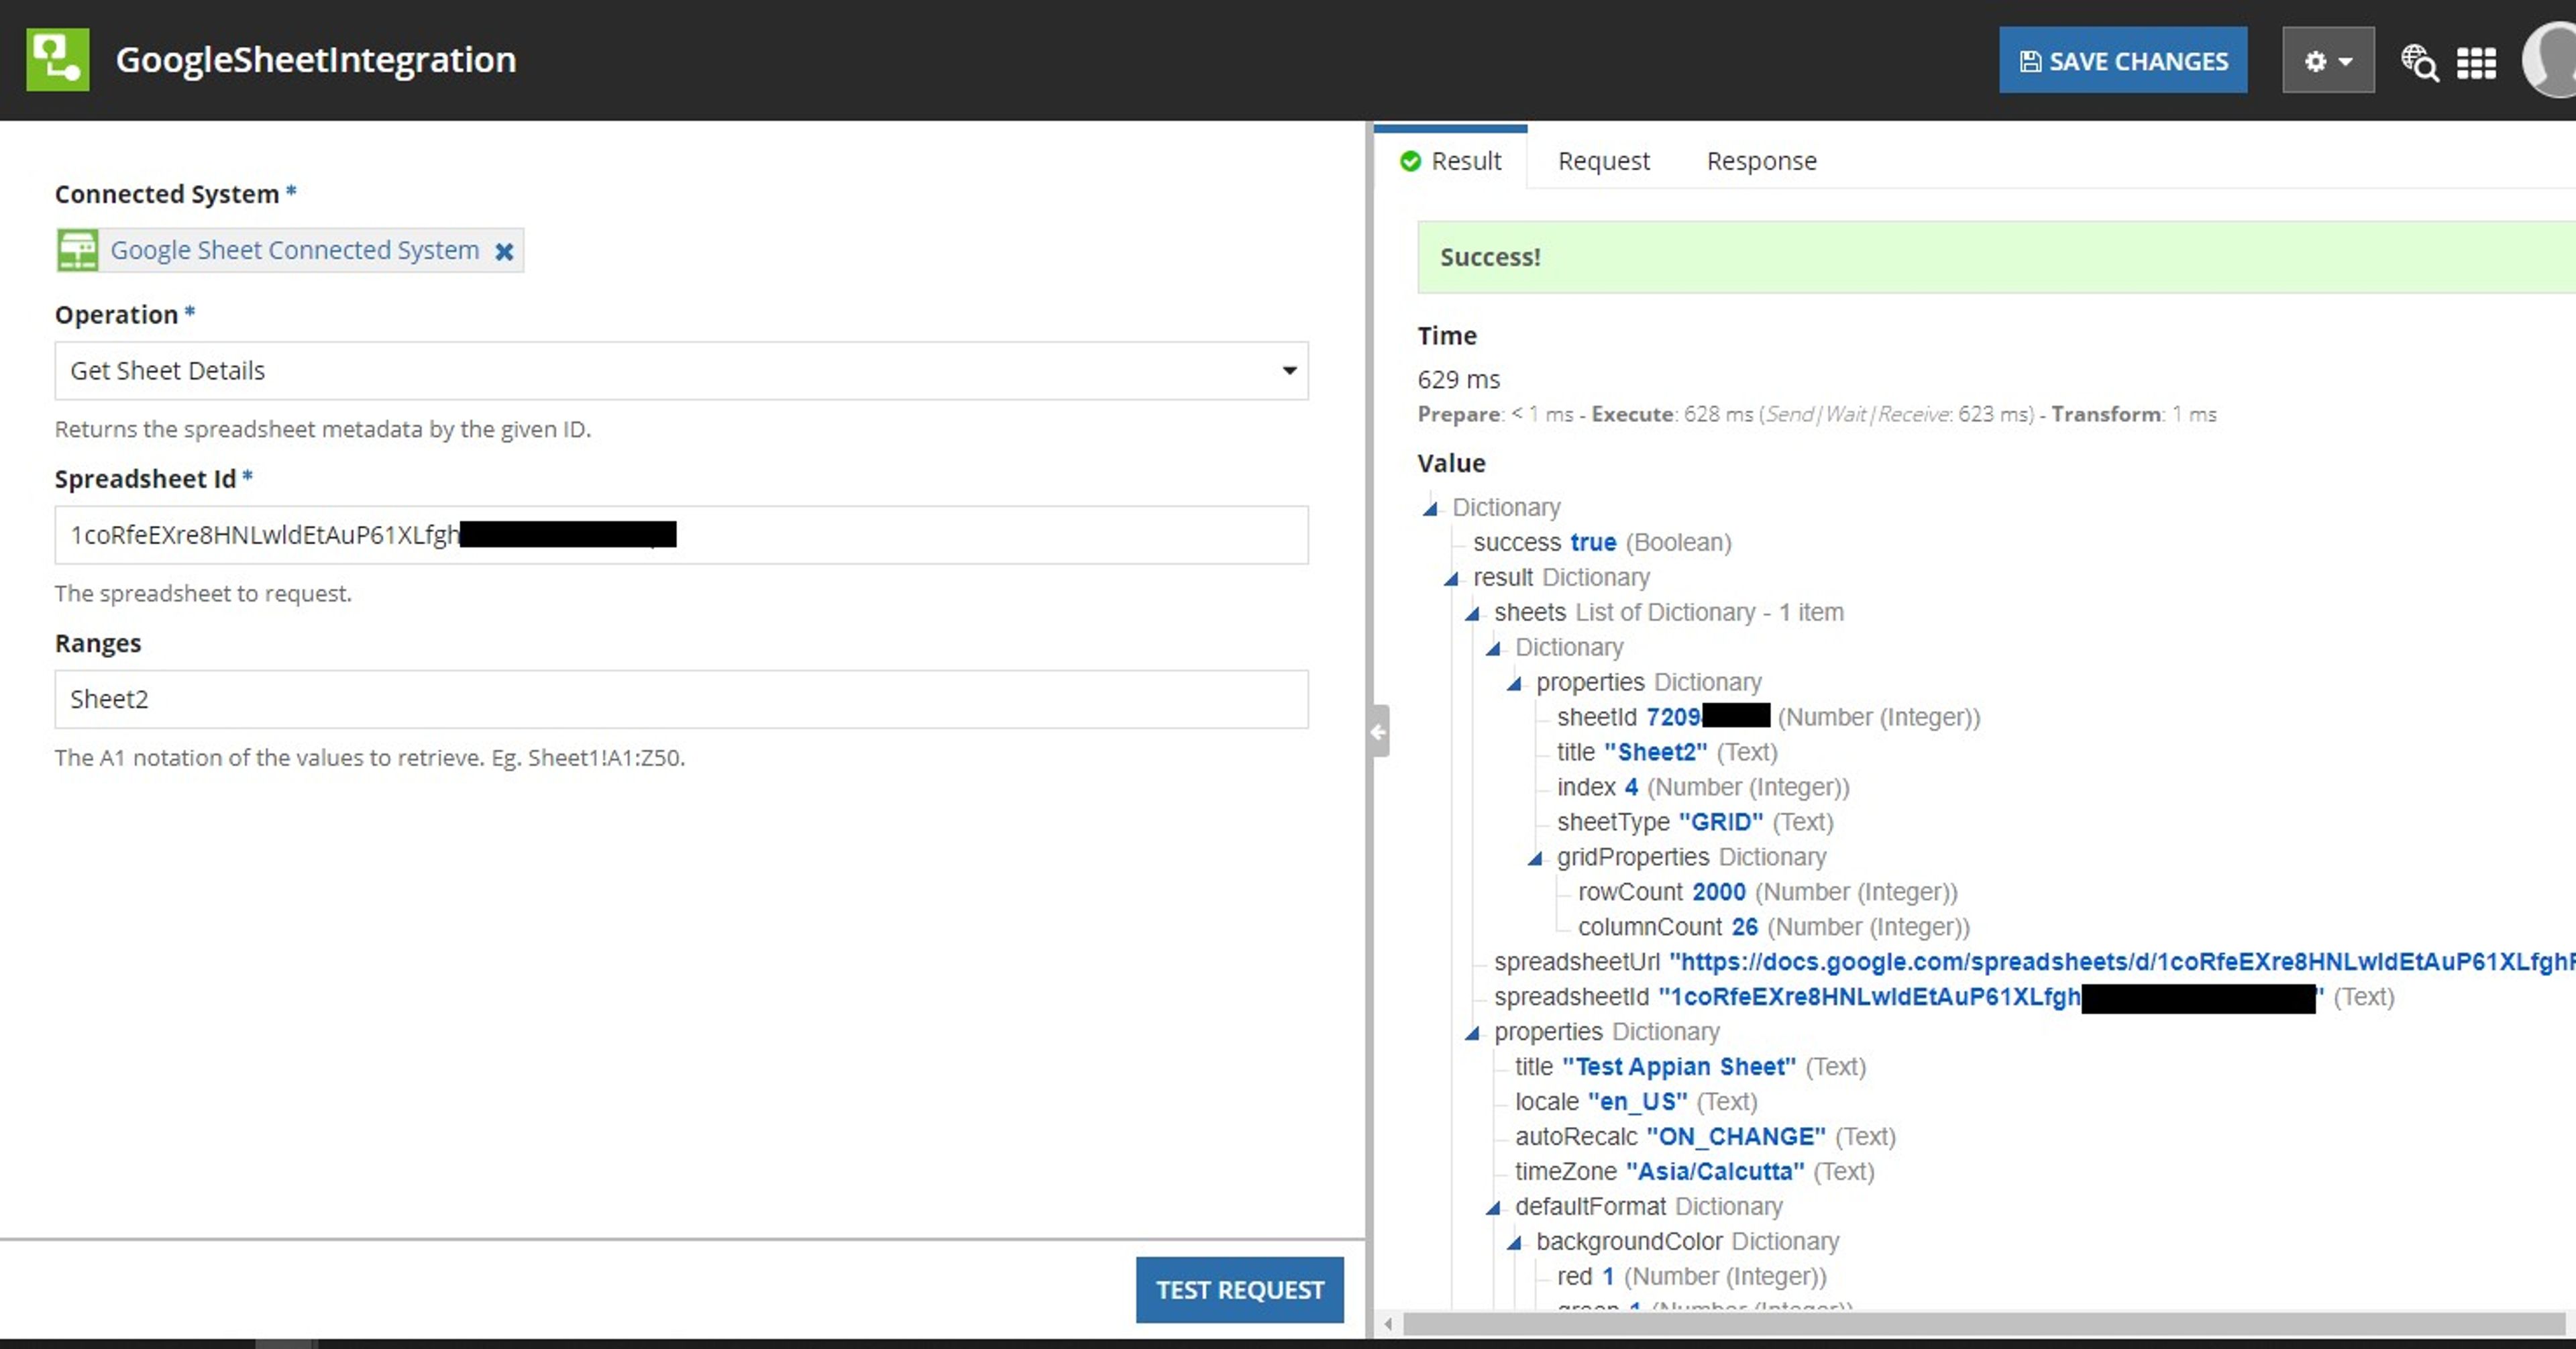Click the Spreadsheet Id input field
The image size is (2576, 1349).
(x=681, y=535)
